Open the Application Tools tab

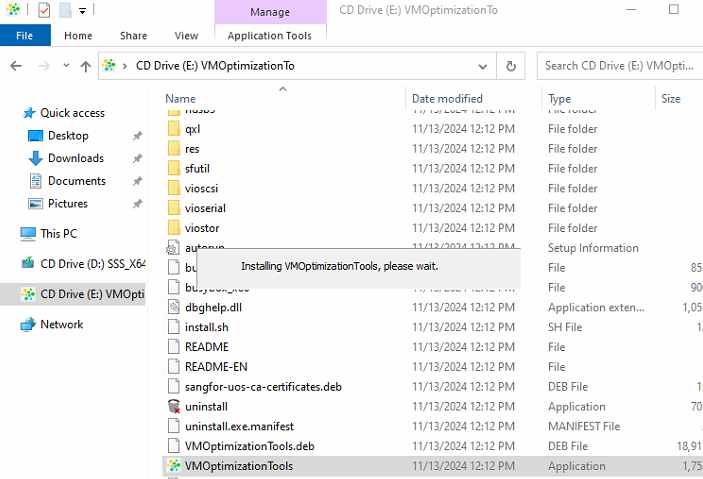pos(269,35)
